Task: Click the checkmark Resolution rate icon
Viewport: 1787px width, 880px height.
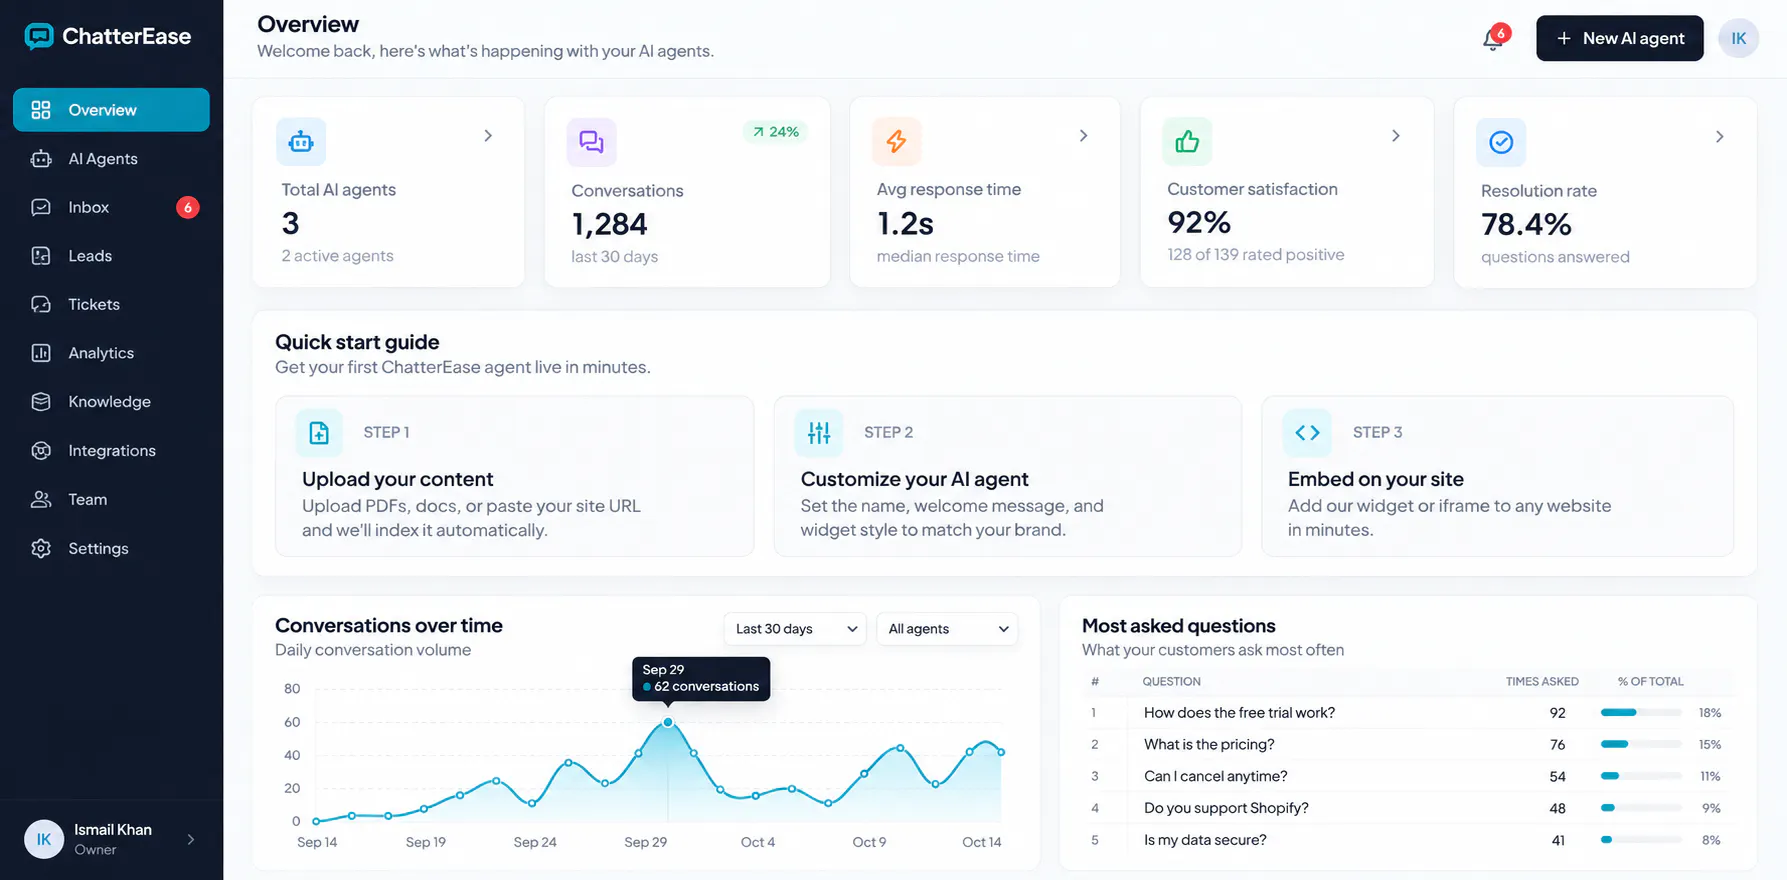Action: (1501, 143)
